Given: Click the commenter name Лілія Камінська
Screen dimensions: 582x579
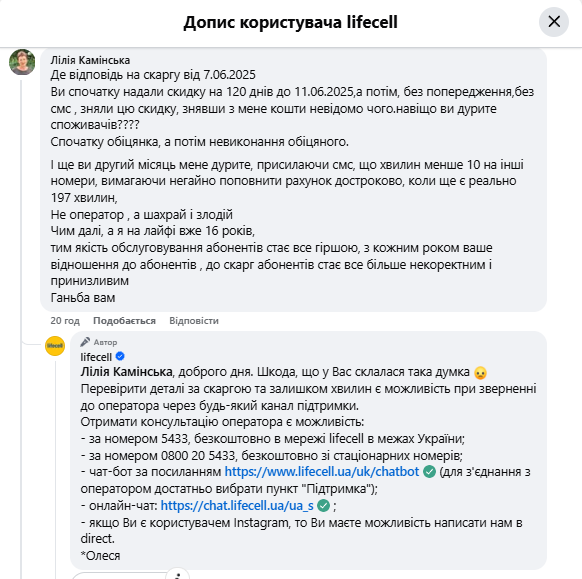Looking at the screenshot, I should 90,60.
